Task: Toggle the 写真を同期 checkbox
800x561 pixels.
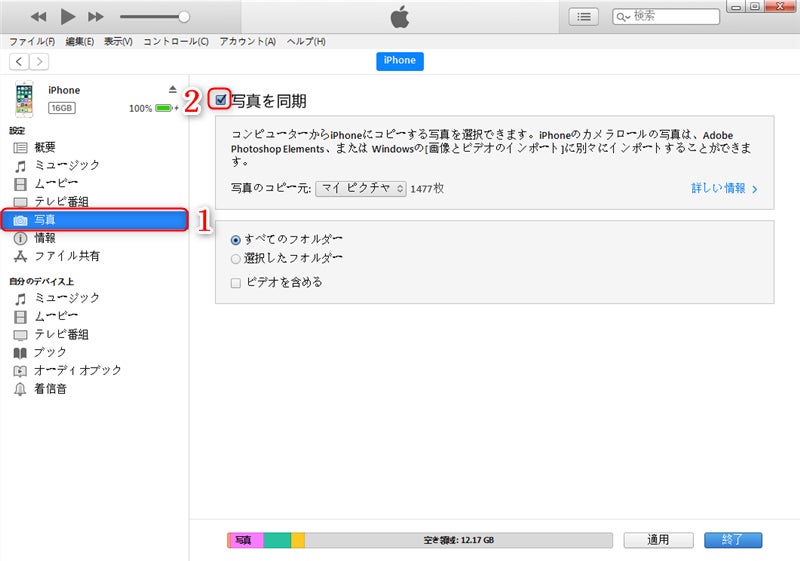Action: 220,99
